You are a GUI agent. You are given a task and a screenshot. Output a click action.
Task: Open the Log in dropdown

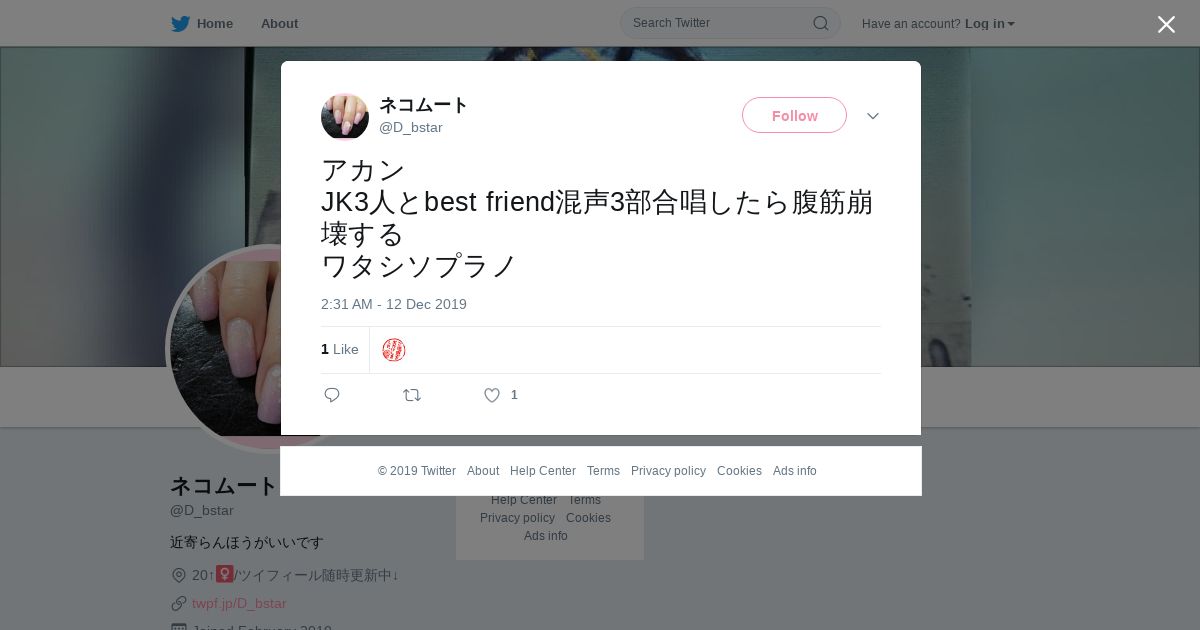[x=989, y=24]
